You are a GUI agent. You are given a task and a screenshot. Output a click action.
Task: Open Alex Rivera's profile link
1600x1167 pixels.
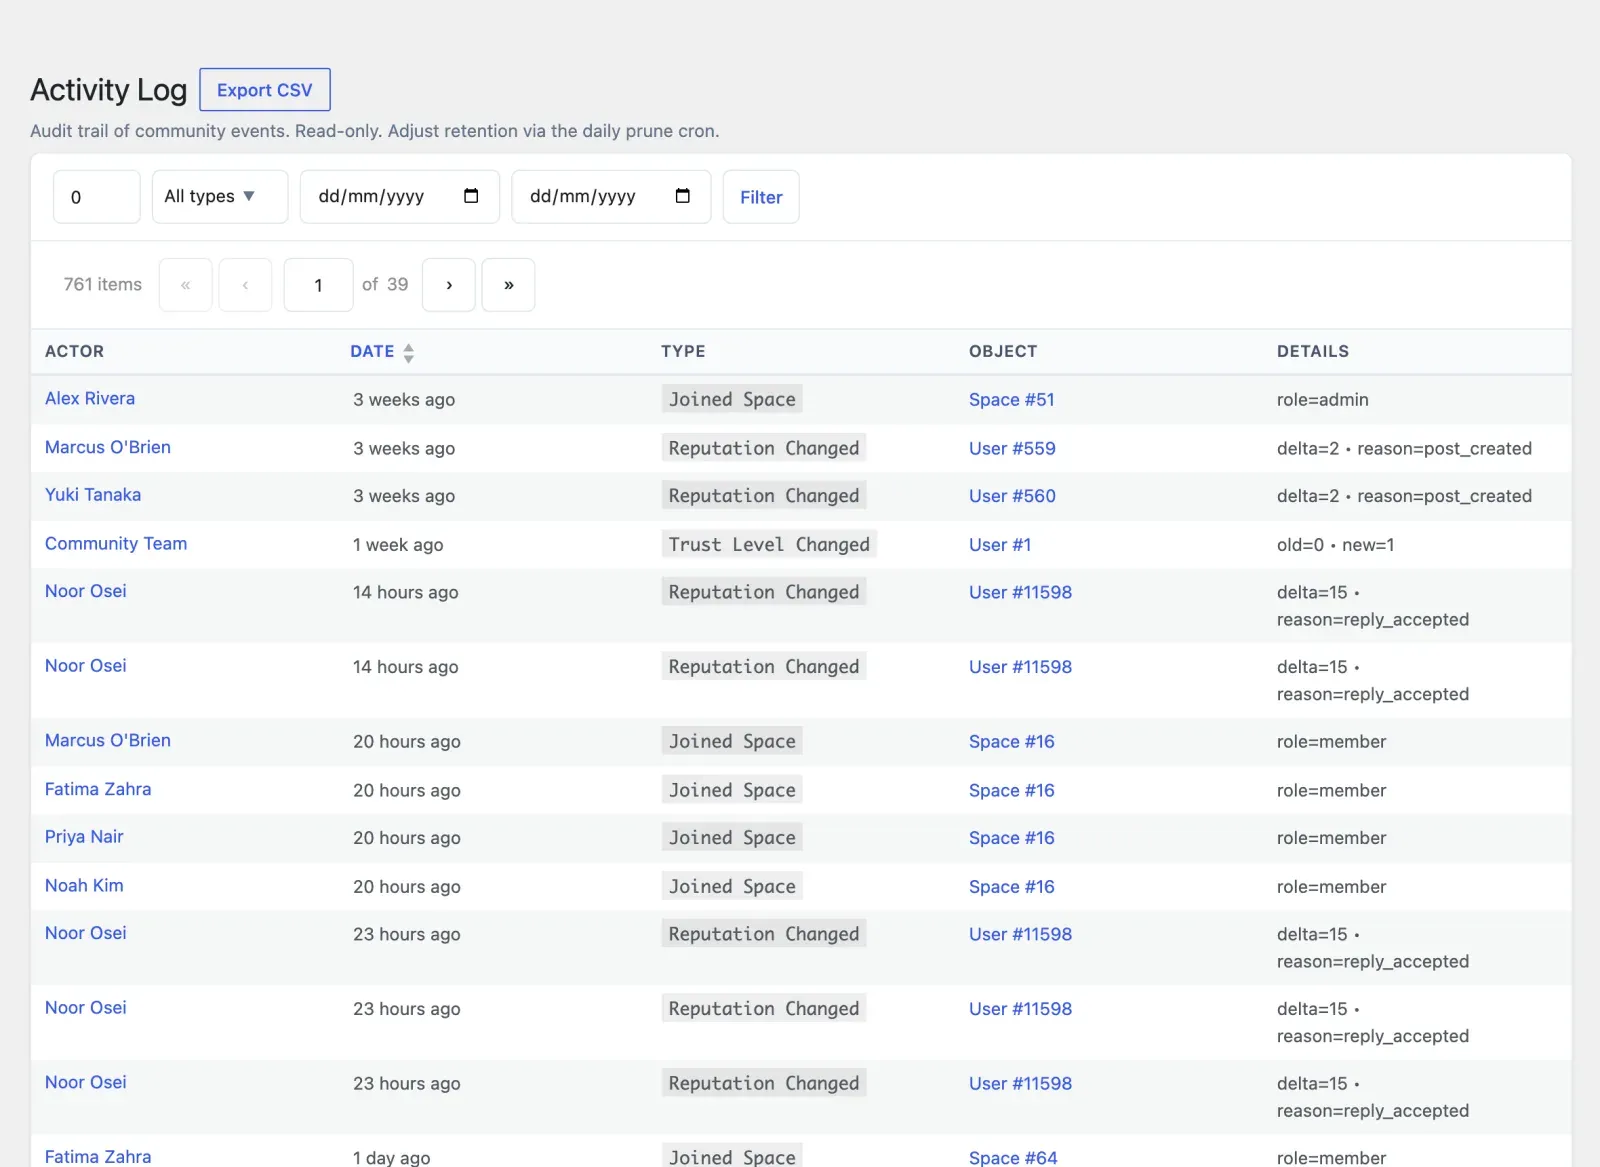[x=90, y=398]
